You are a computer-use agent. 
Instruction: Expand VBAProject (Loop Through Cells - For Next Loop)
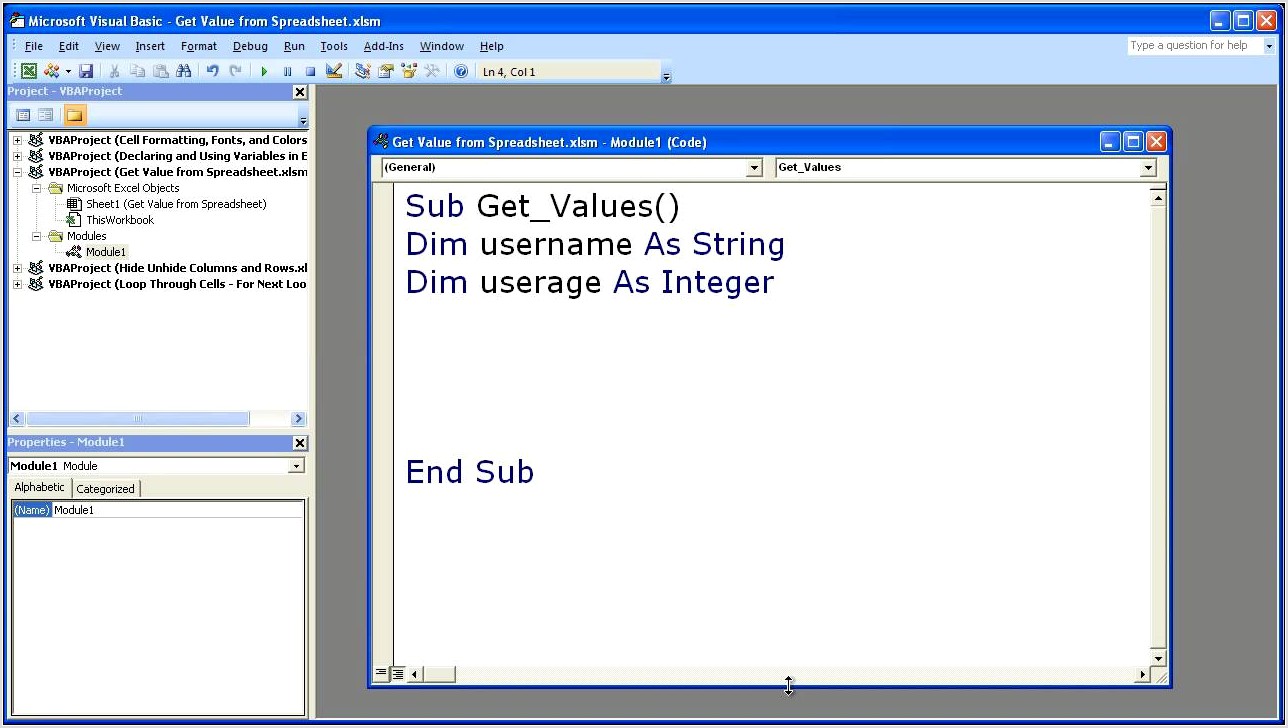(17, 284)
